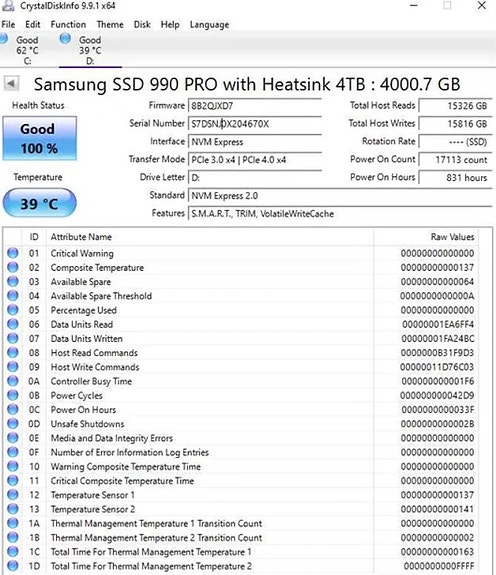Click status icon for Critical Composite Temperature Time
This screenshot has height=575, width=496.
13,480
